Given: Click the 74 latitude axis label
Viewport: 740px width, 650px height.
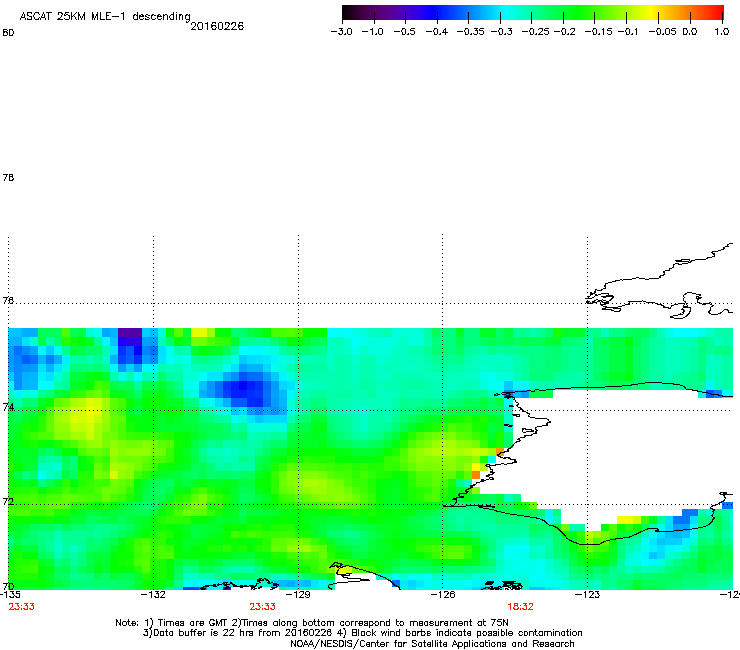Looking at the screenshot, I should point(8,407).
